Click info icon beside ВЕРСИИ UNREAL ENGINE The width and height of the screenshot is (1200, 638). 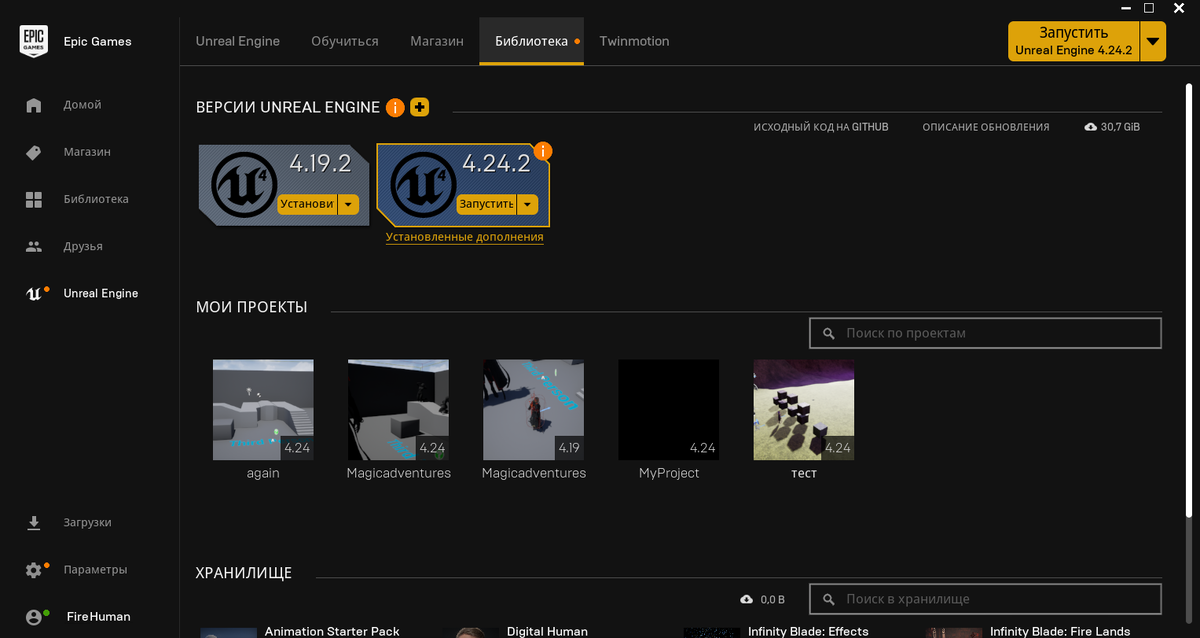click(x=395, y=107)
